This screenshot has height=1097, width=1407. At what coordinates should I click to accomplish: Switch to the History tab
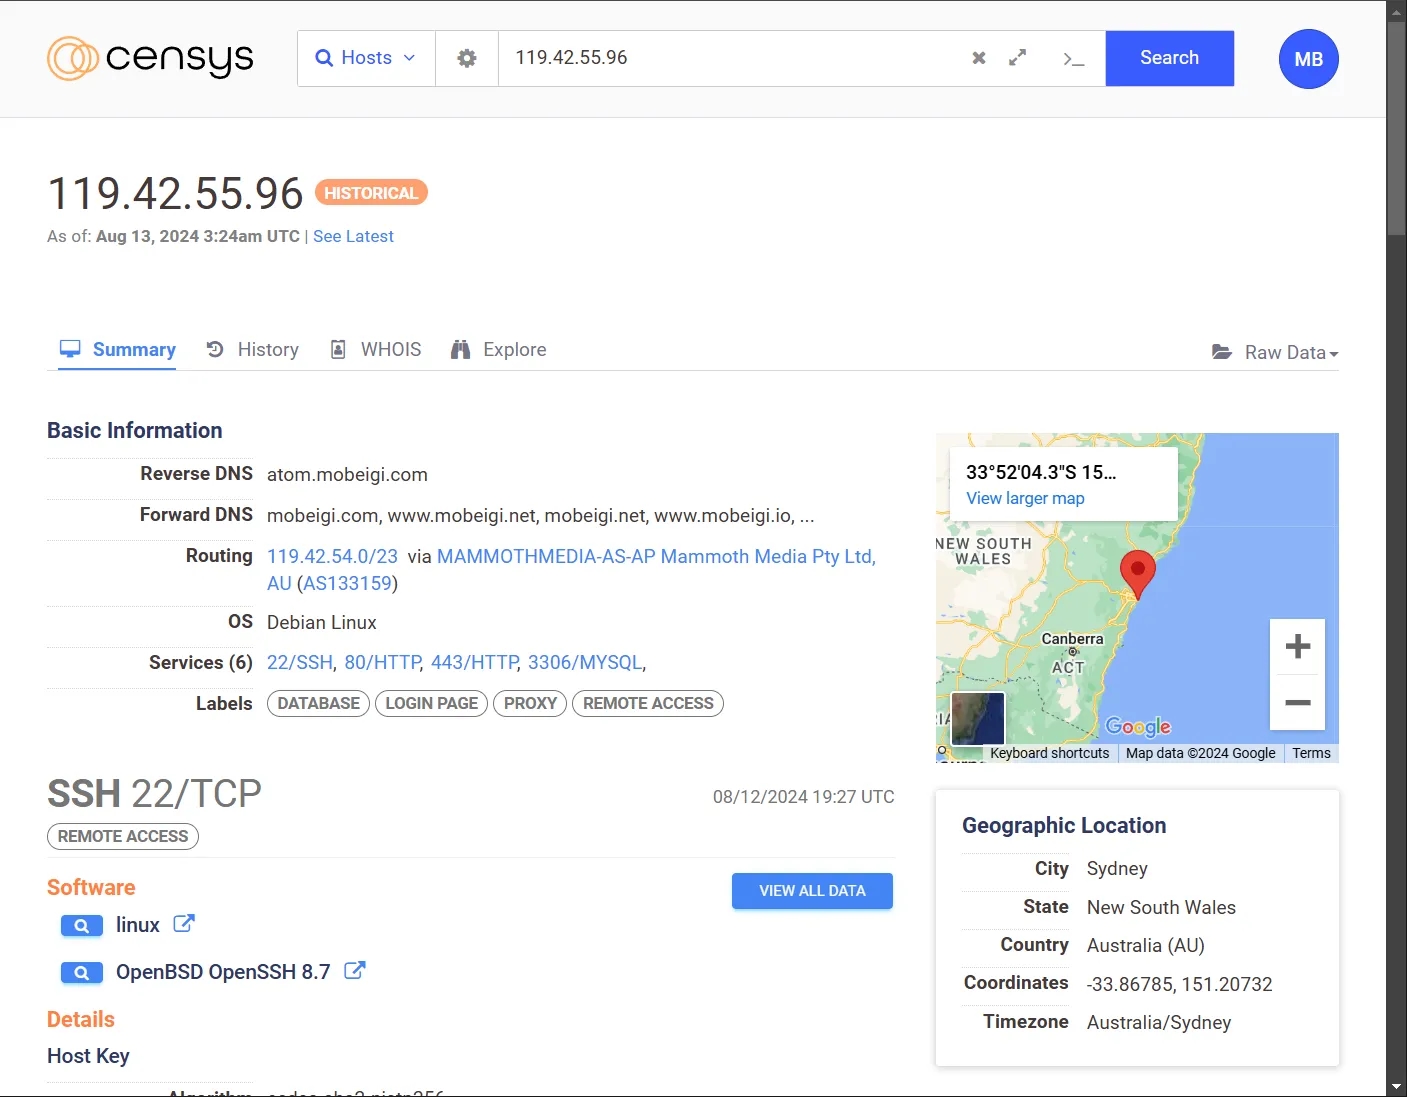coord(253,350)
